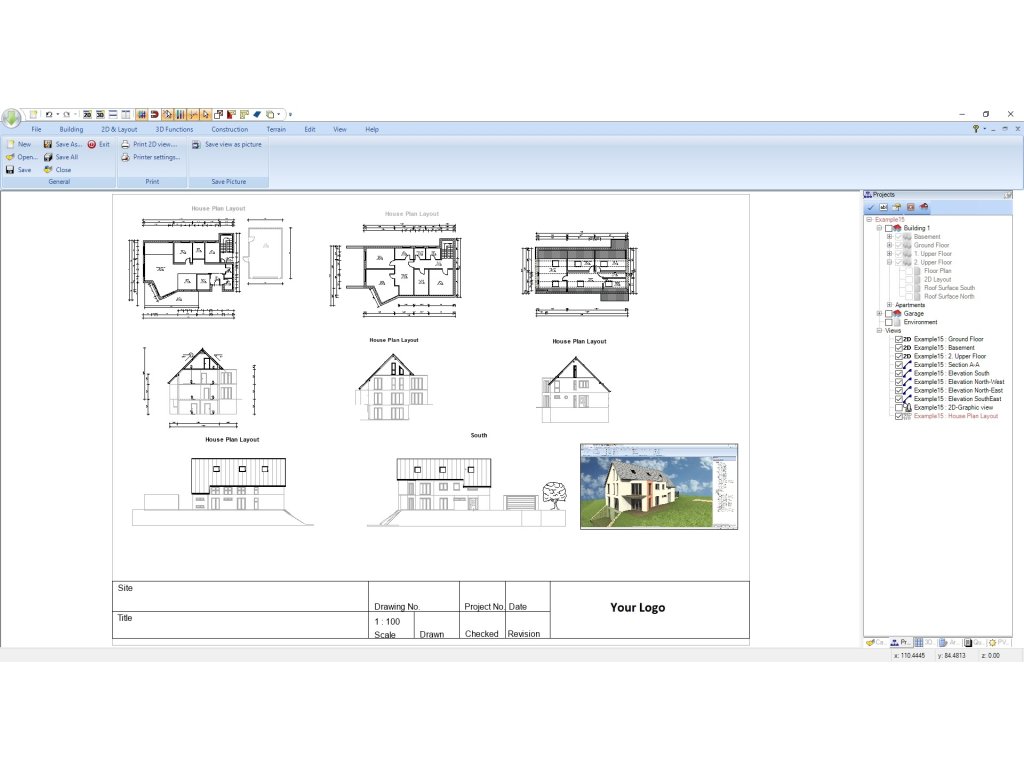Click the undo arrow in quick toolbar

pyautogui.click(x=48, y=114)
